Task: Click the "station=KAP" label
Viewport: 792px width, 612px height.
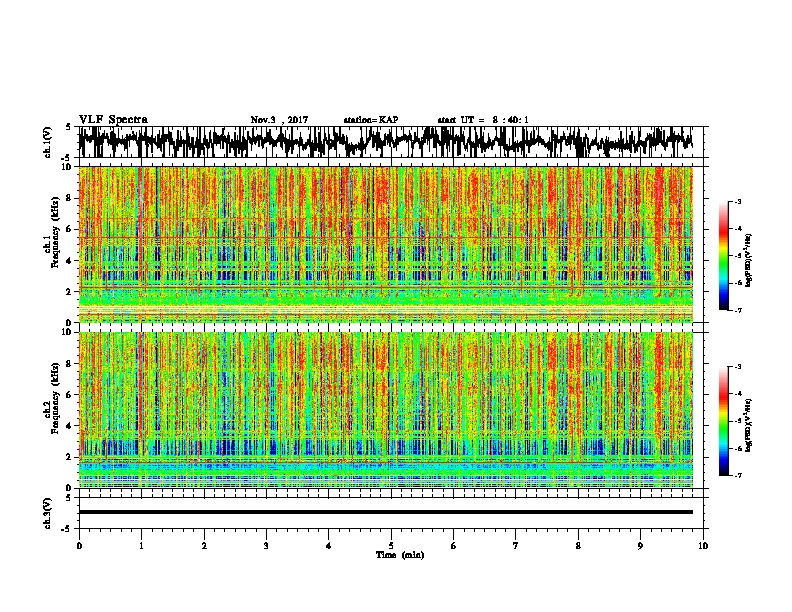Action: (371, 120)
